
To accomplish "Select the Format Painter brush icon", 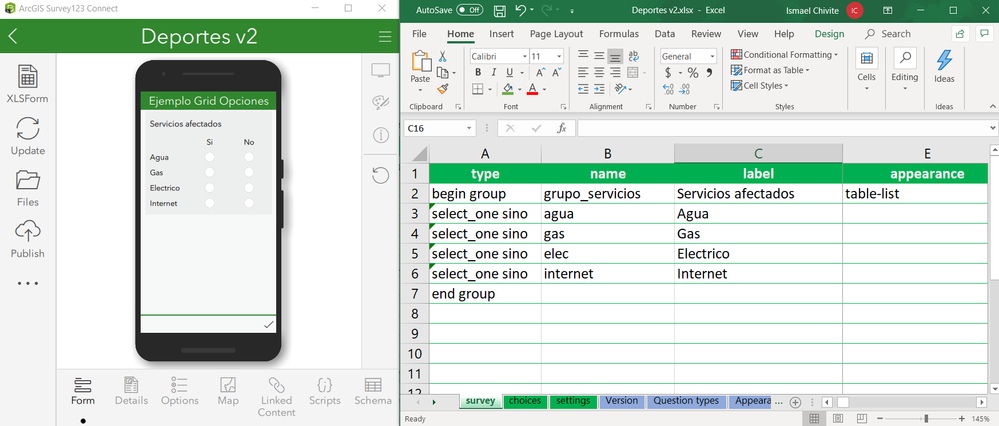I will [443, 89].
